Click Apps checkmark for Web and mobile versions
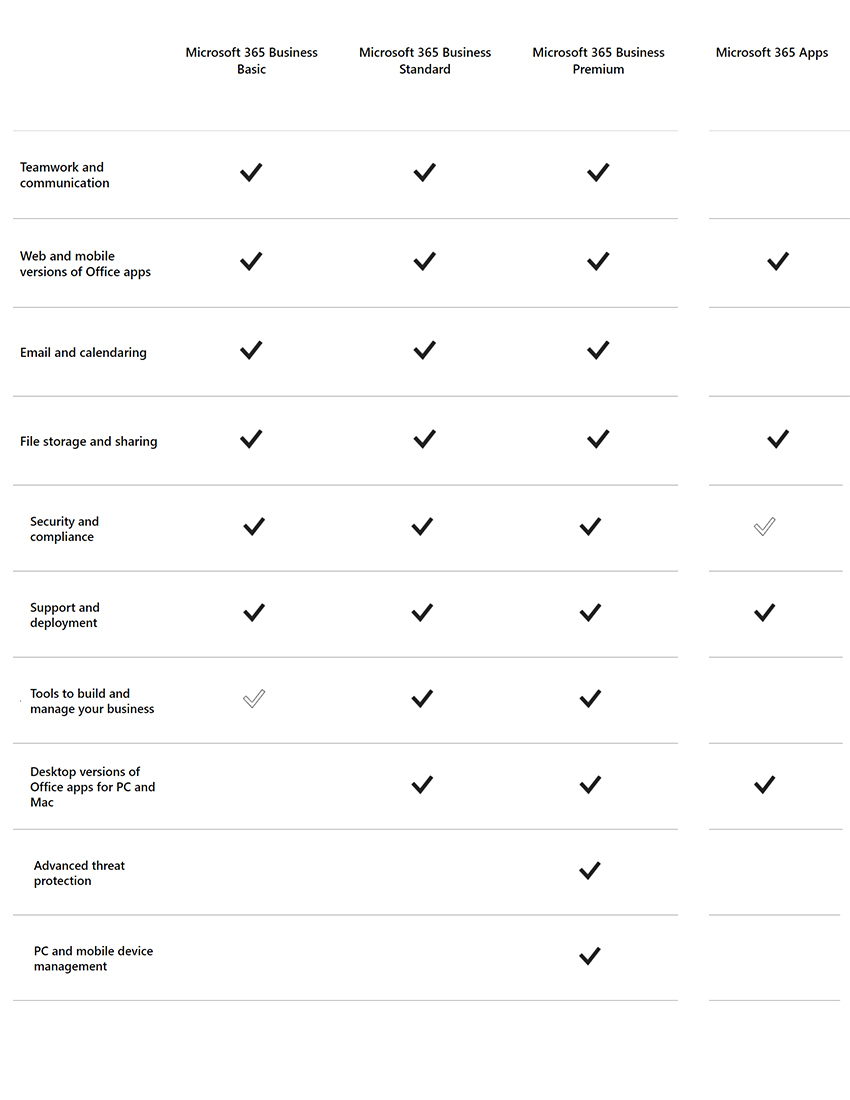Viewport: 850px width, 1100px height. 778,262
